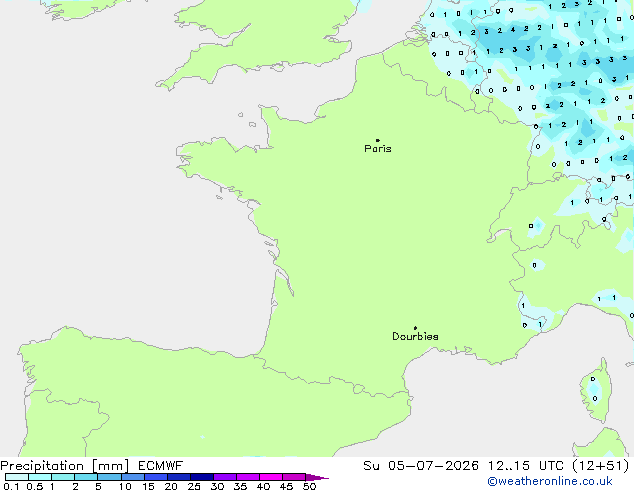The width and height of the screenshot is (634, 490).
Task: Pick the 0.5 to 1 mm legend swatch
Action: click(x=40, y=477)
